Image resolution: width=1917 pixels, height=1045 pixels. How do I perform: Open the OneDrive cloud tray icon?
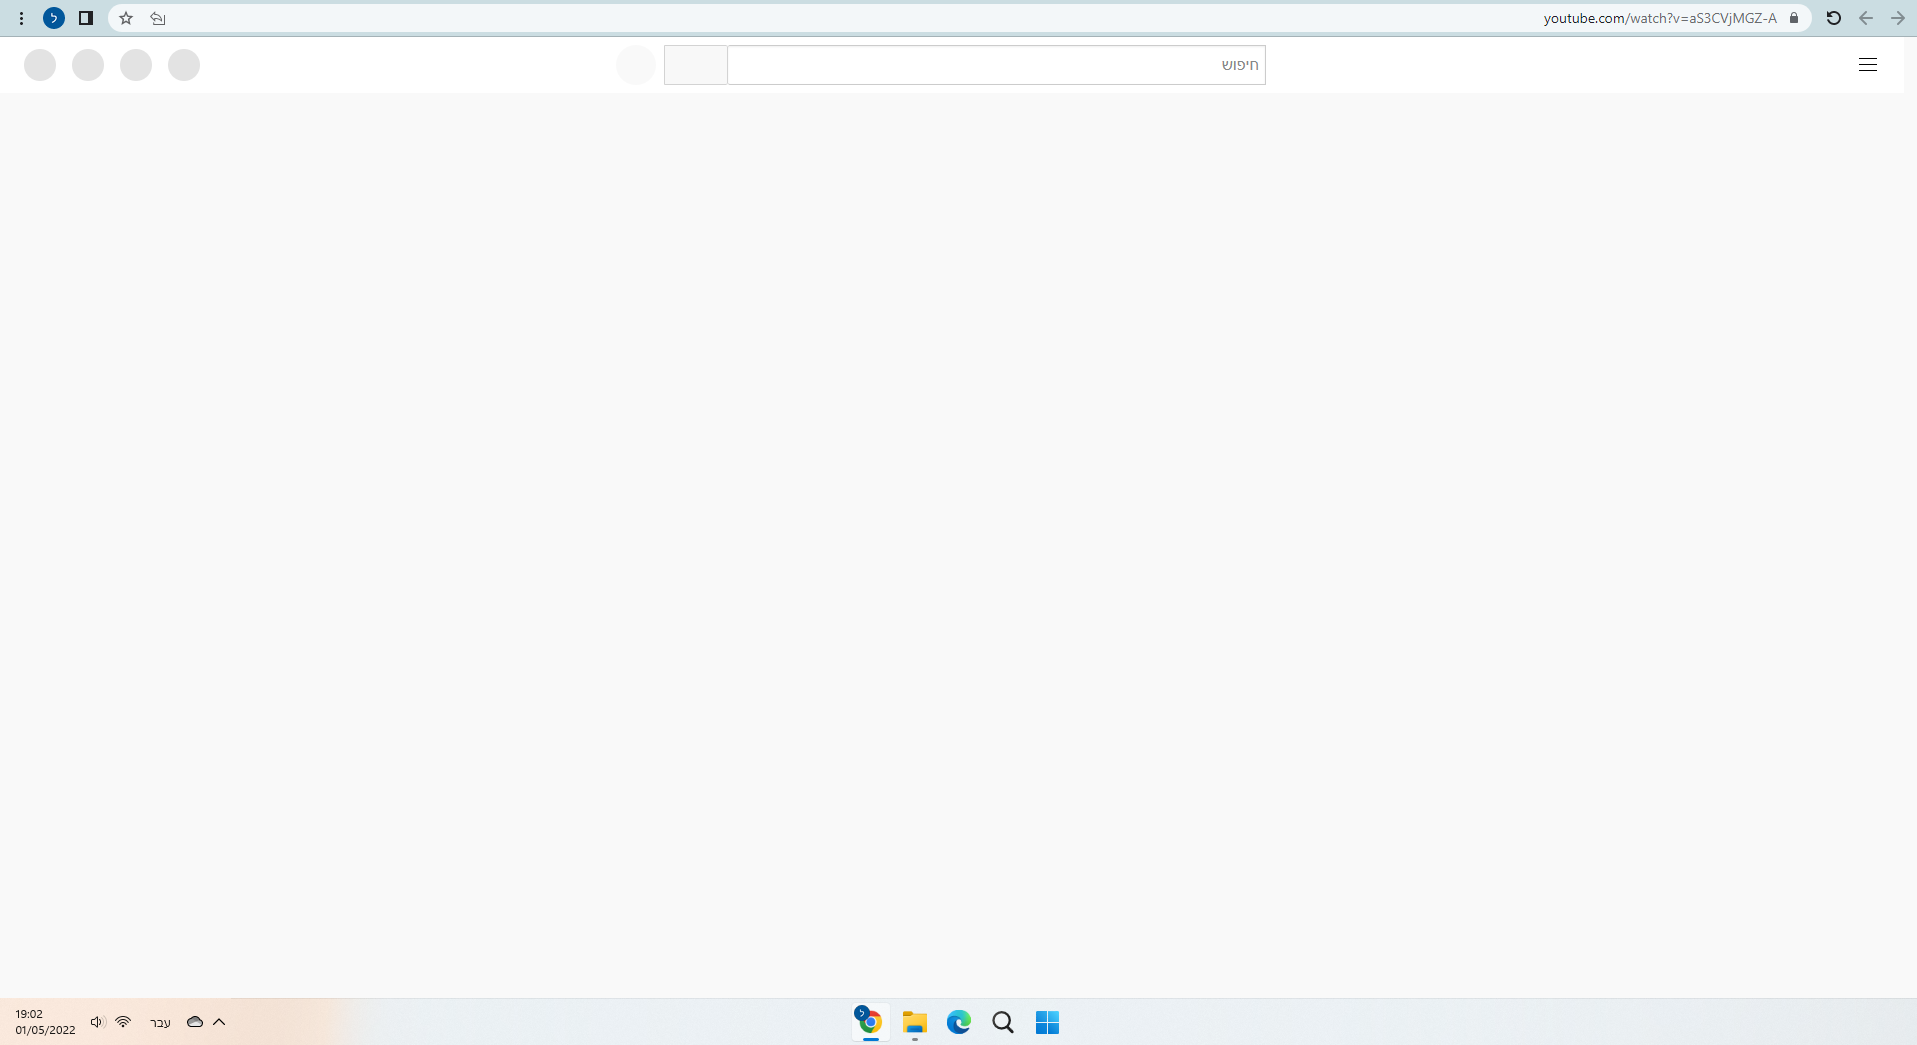pyautogui.click(x=195, y=1022)
